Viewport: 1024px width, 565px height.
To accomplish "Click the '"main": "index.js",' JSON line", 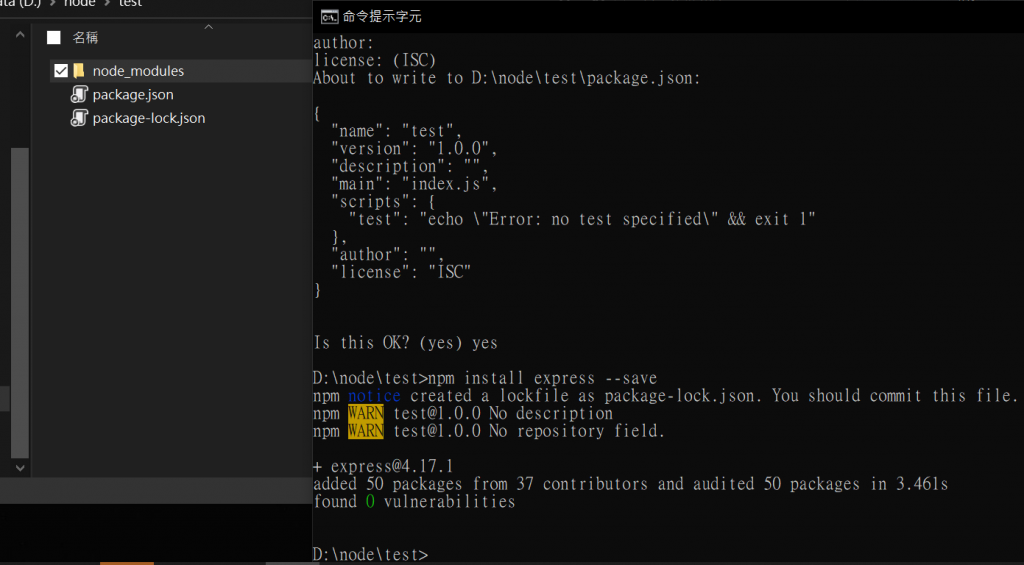I will (415, 184).
